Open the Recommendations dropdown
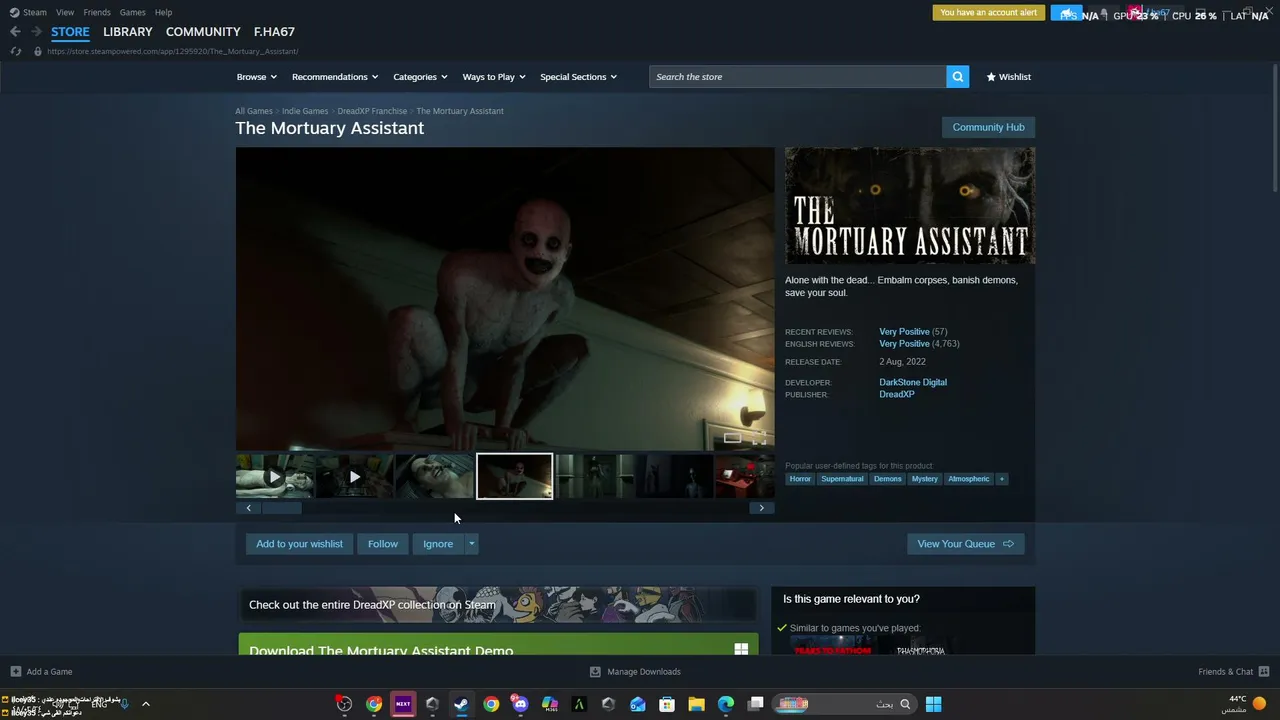 (335, 77)
